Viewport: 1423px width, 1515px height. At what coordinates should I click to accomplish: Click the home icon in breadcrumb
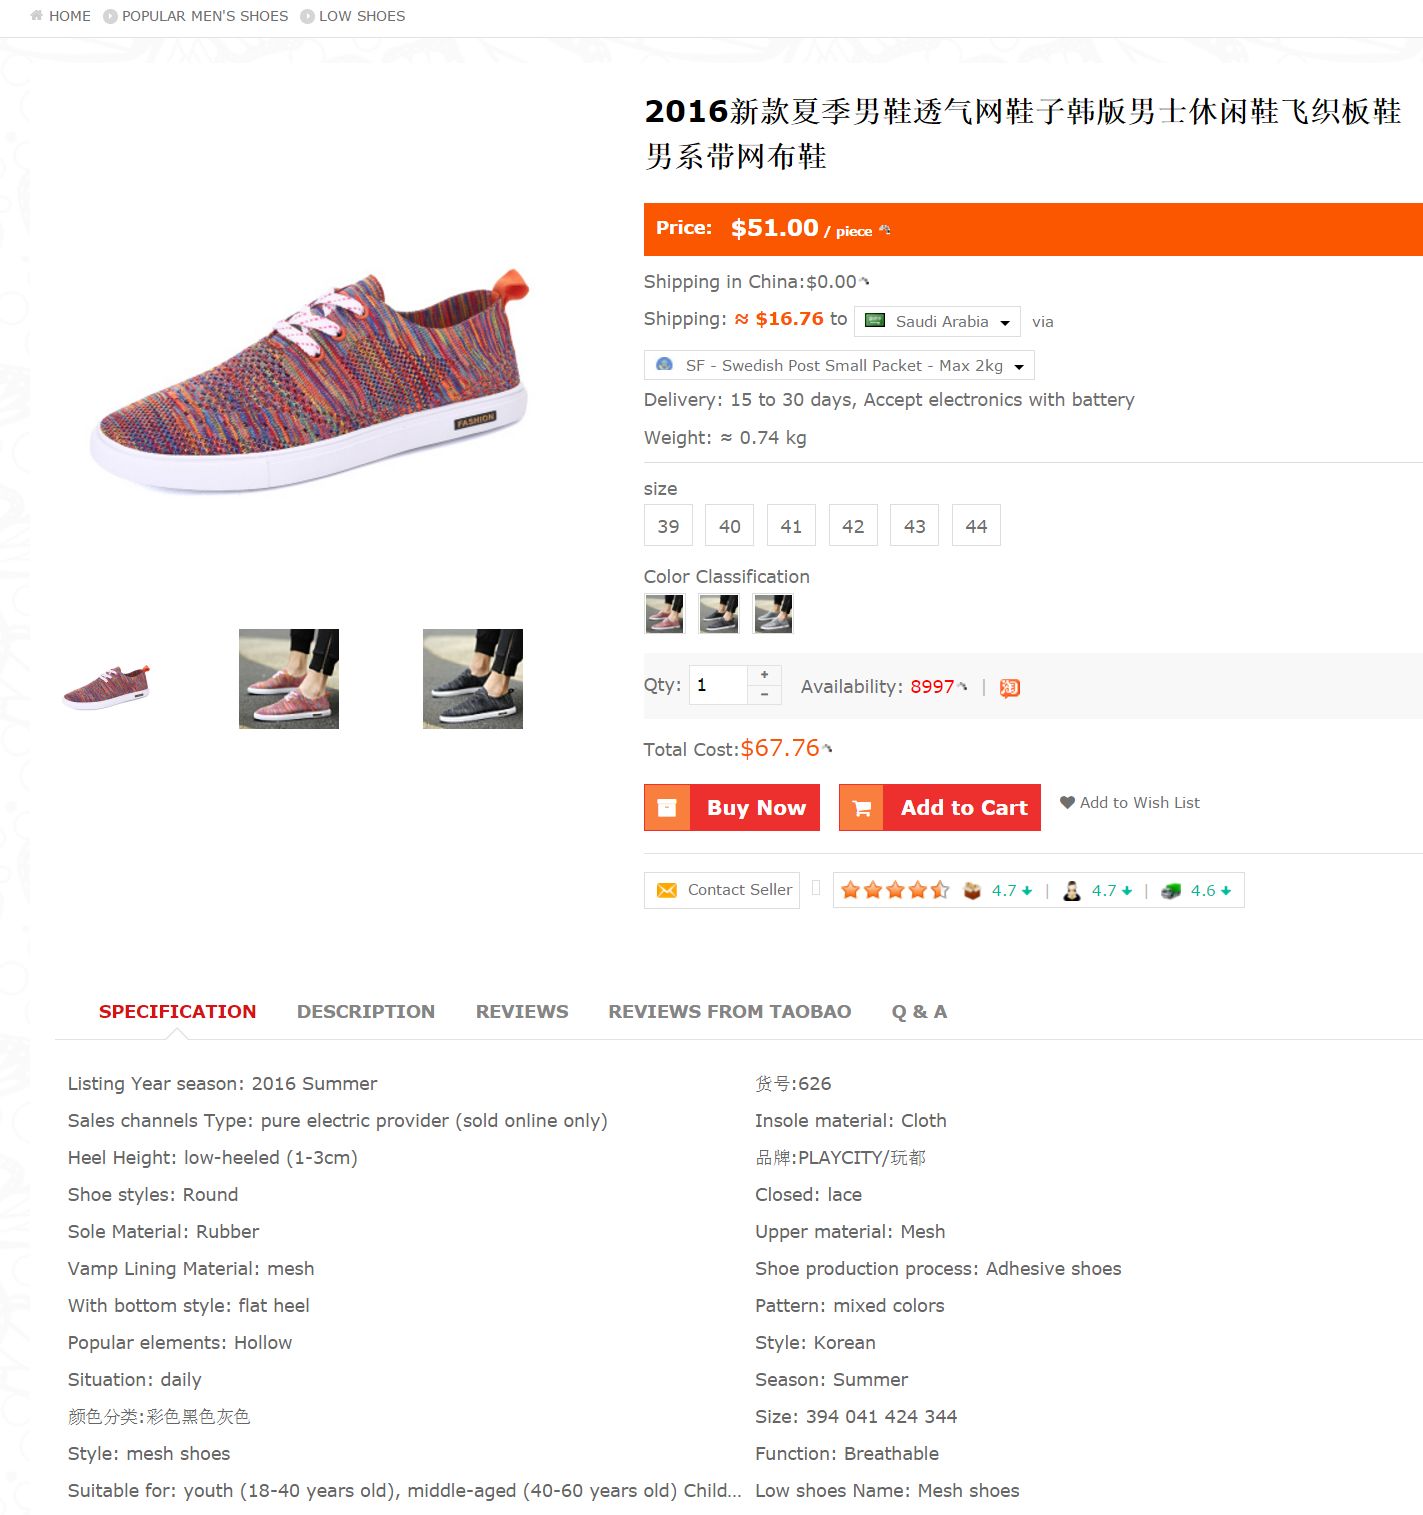click(37, 16)
